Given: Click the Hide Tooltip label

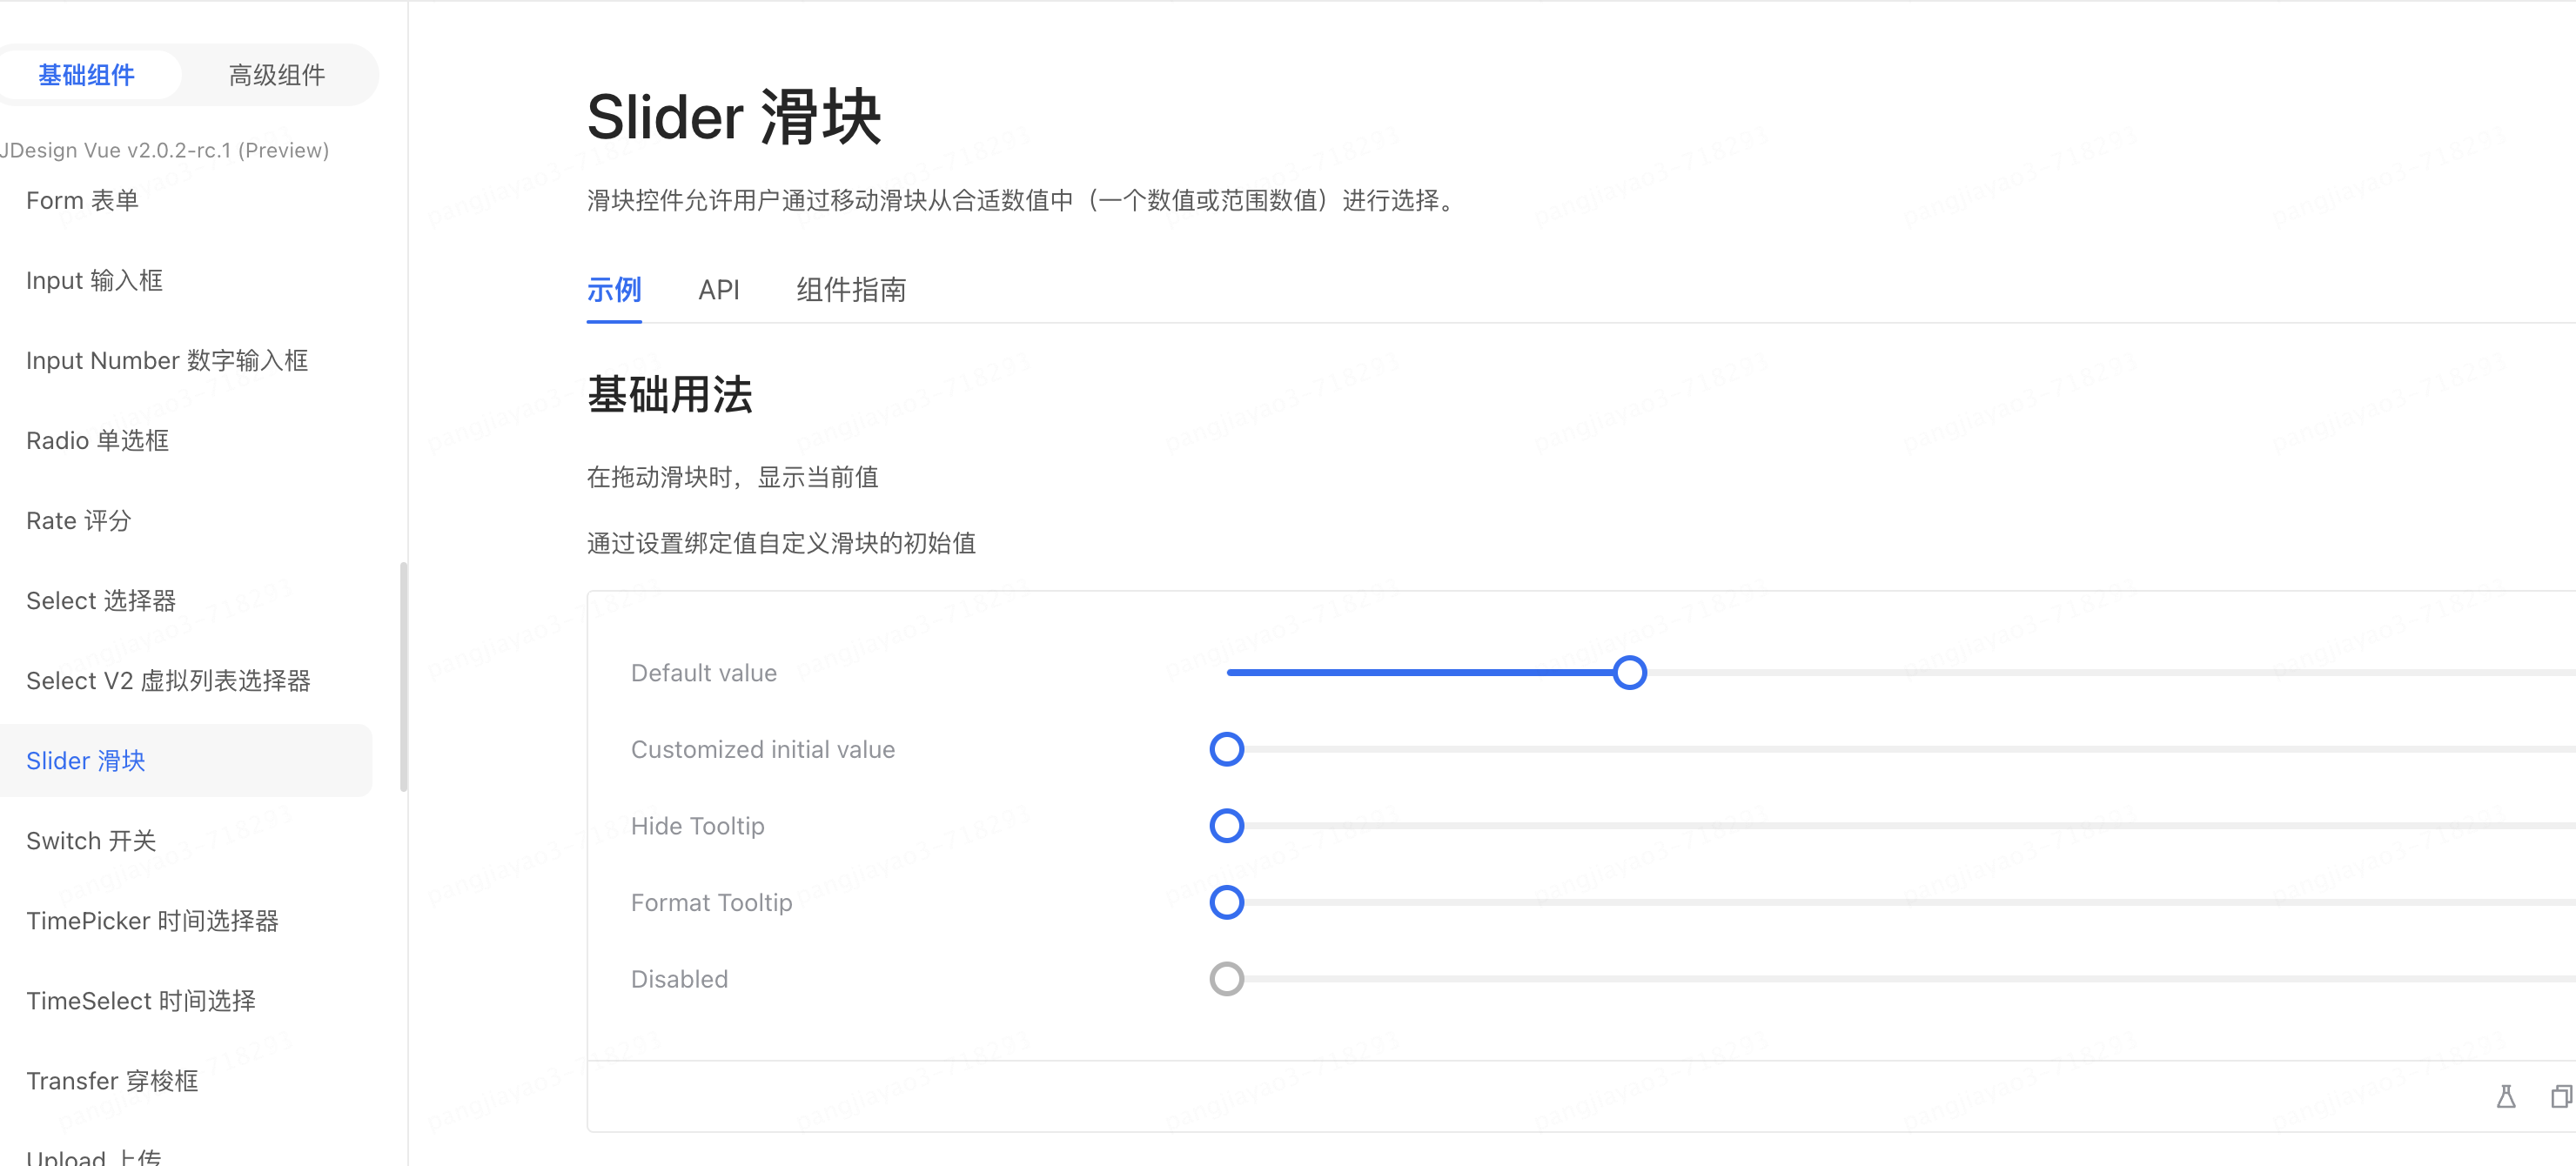Looking at the screenshot, I should [697, 826].
